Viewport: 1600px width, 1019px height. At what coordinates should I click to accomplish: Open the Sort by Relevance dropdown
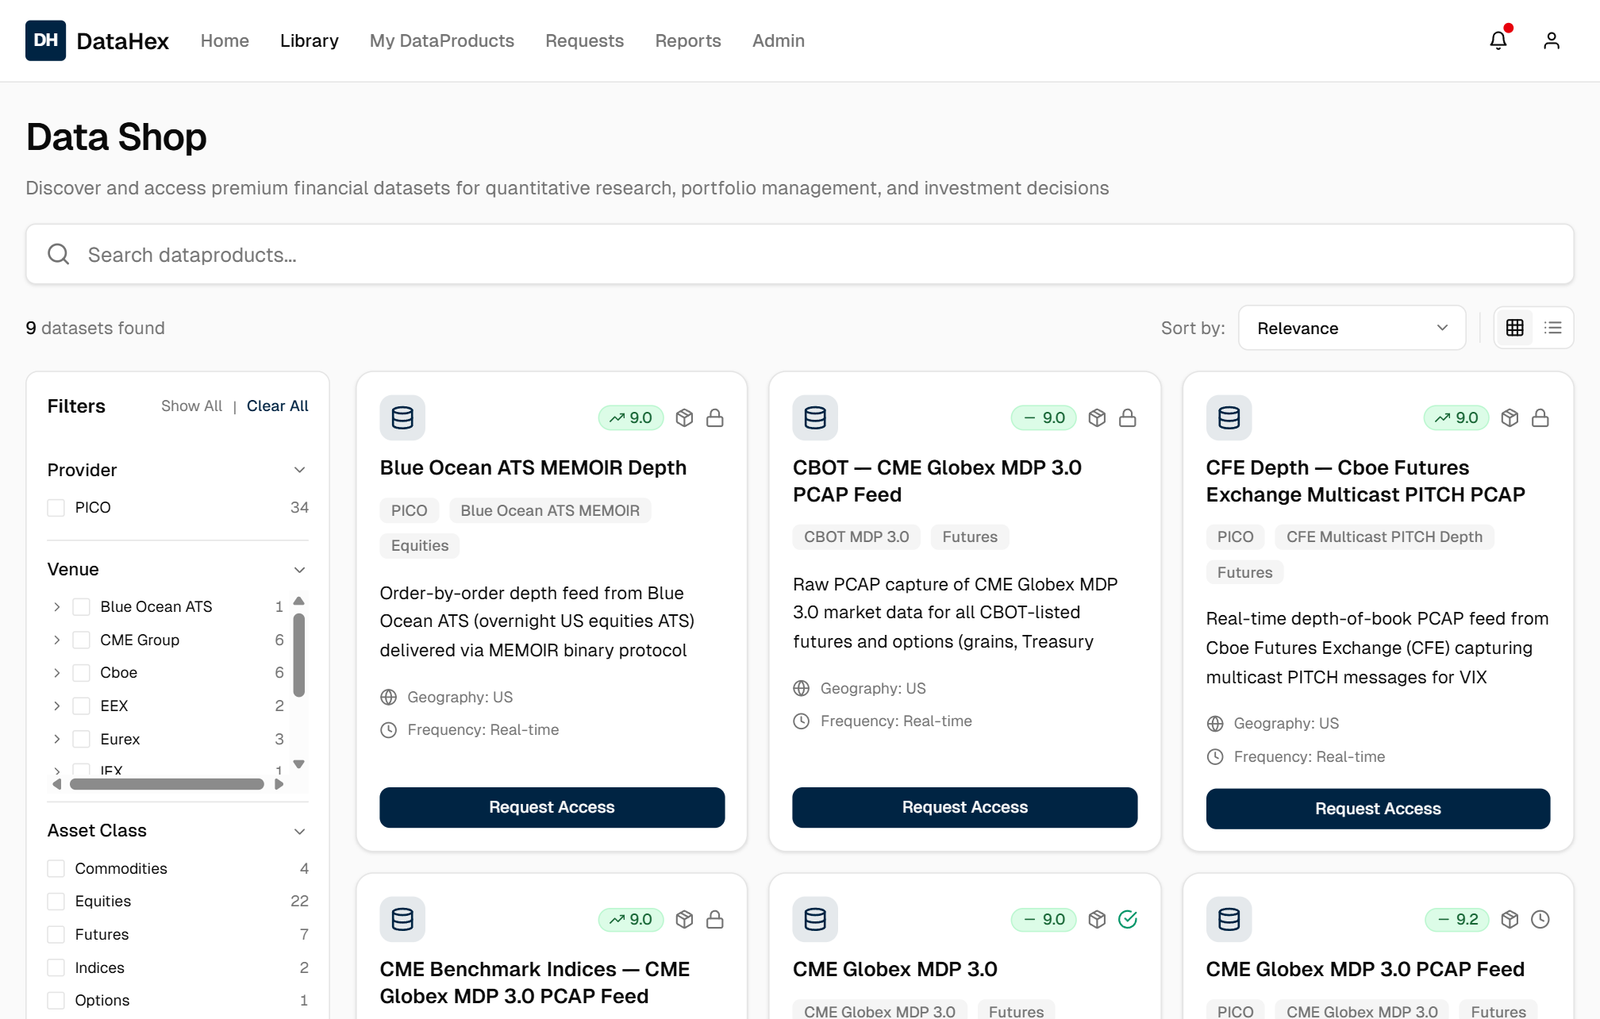click(x=1352, y=328)
